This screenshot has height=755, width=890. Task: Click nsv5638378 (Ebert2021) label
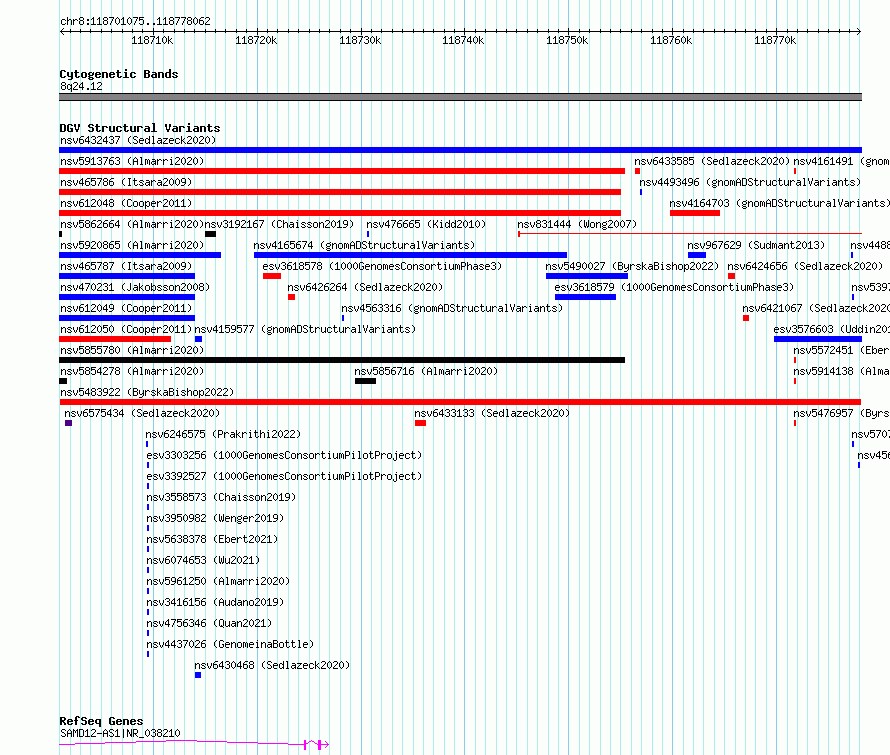[x=212, y=539]
